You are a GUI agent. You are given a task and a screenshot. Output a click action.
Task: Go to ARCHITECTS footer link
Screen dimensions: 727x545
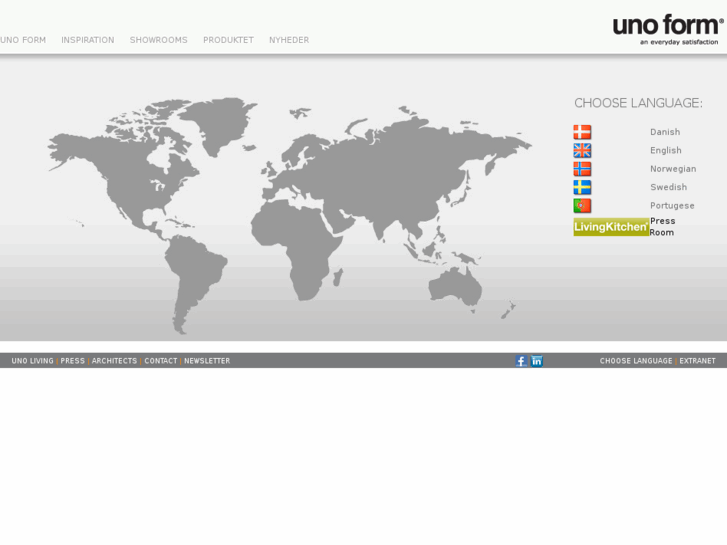115,361
